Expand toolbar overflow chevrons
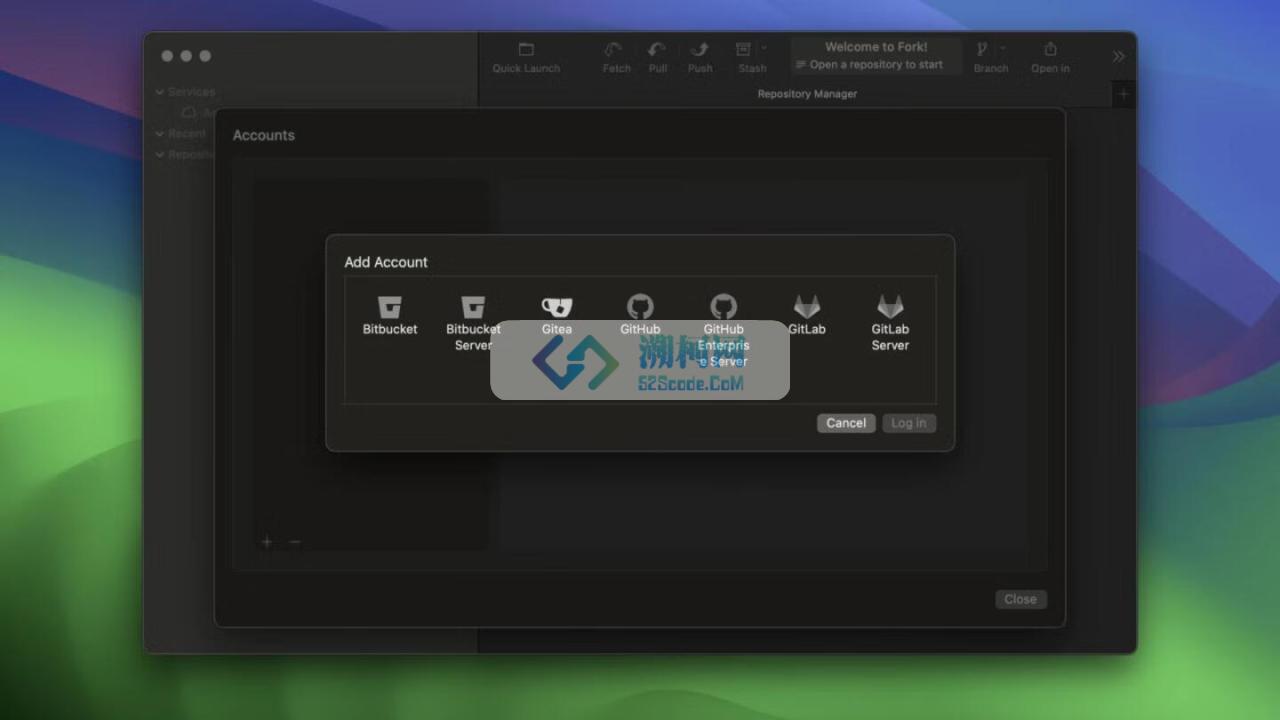Screen dimensions: 1280x720 click(1118, 57)
